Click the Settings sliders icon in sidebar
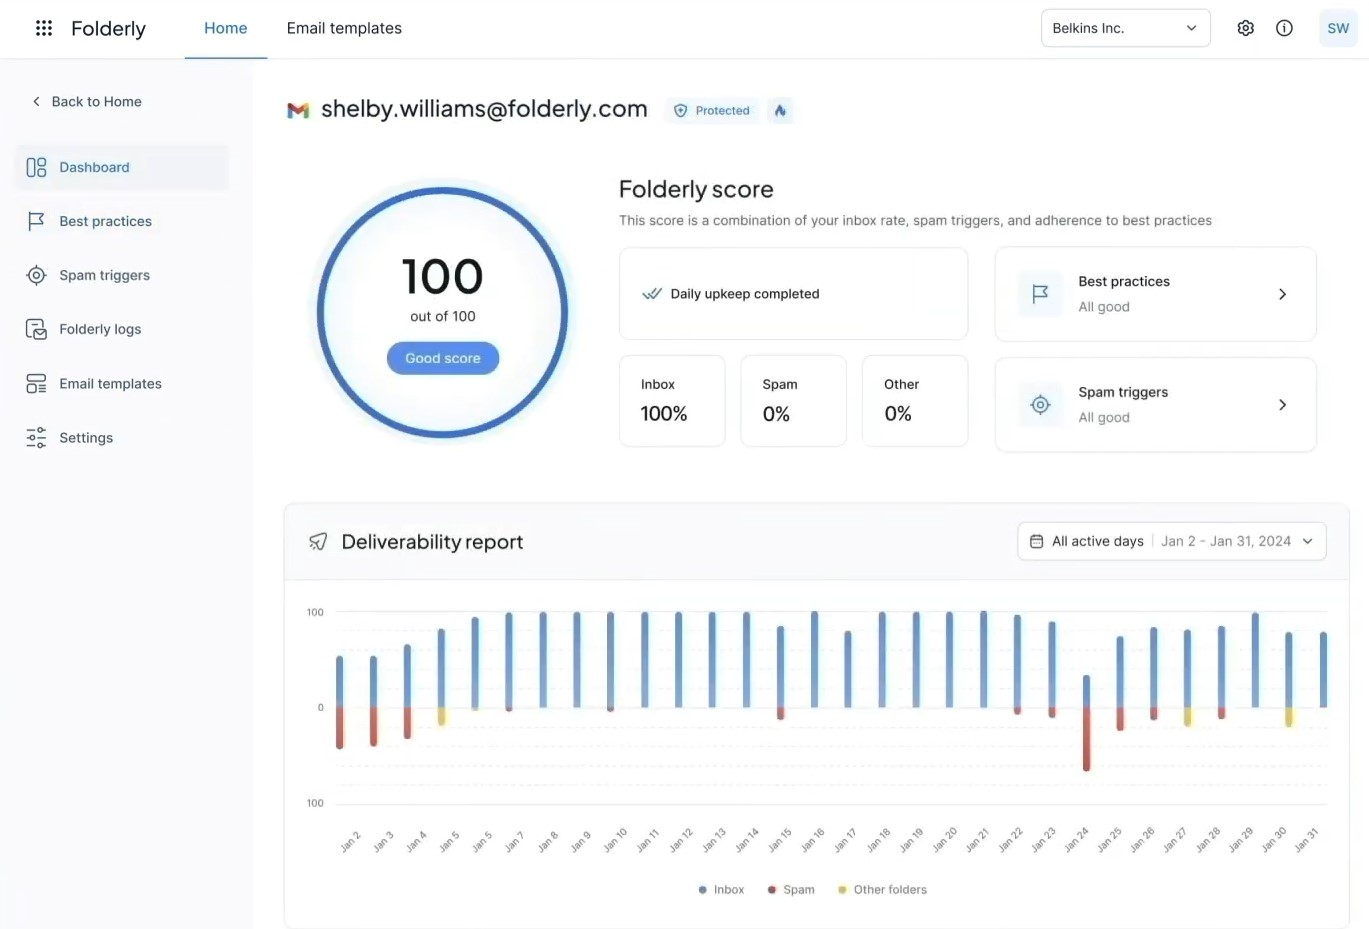This screenshot has height=929, width=1369. coord(36,437)
